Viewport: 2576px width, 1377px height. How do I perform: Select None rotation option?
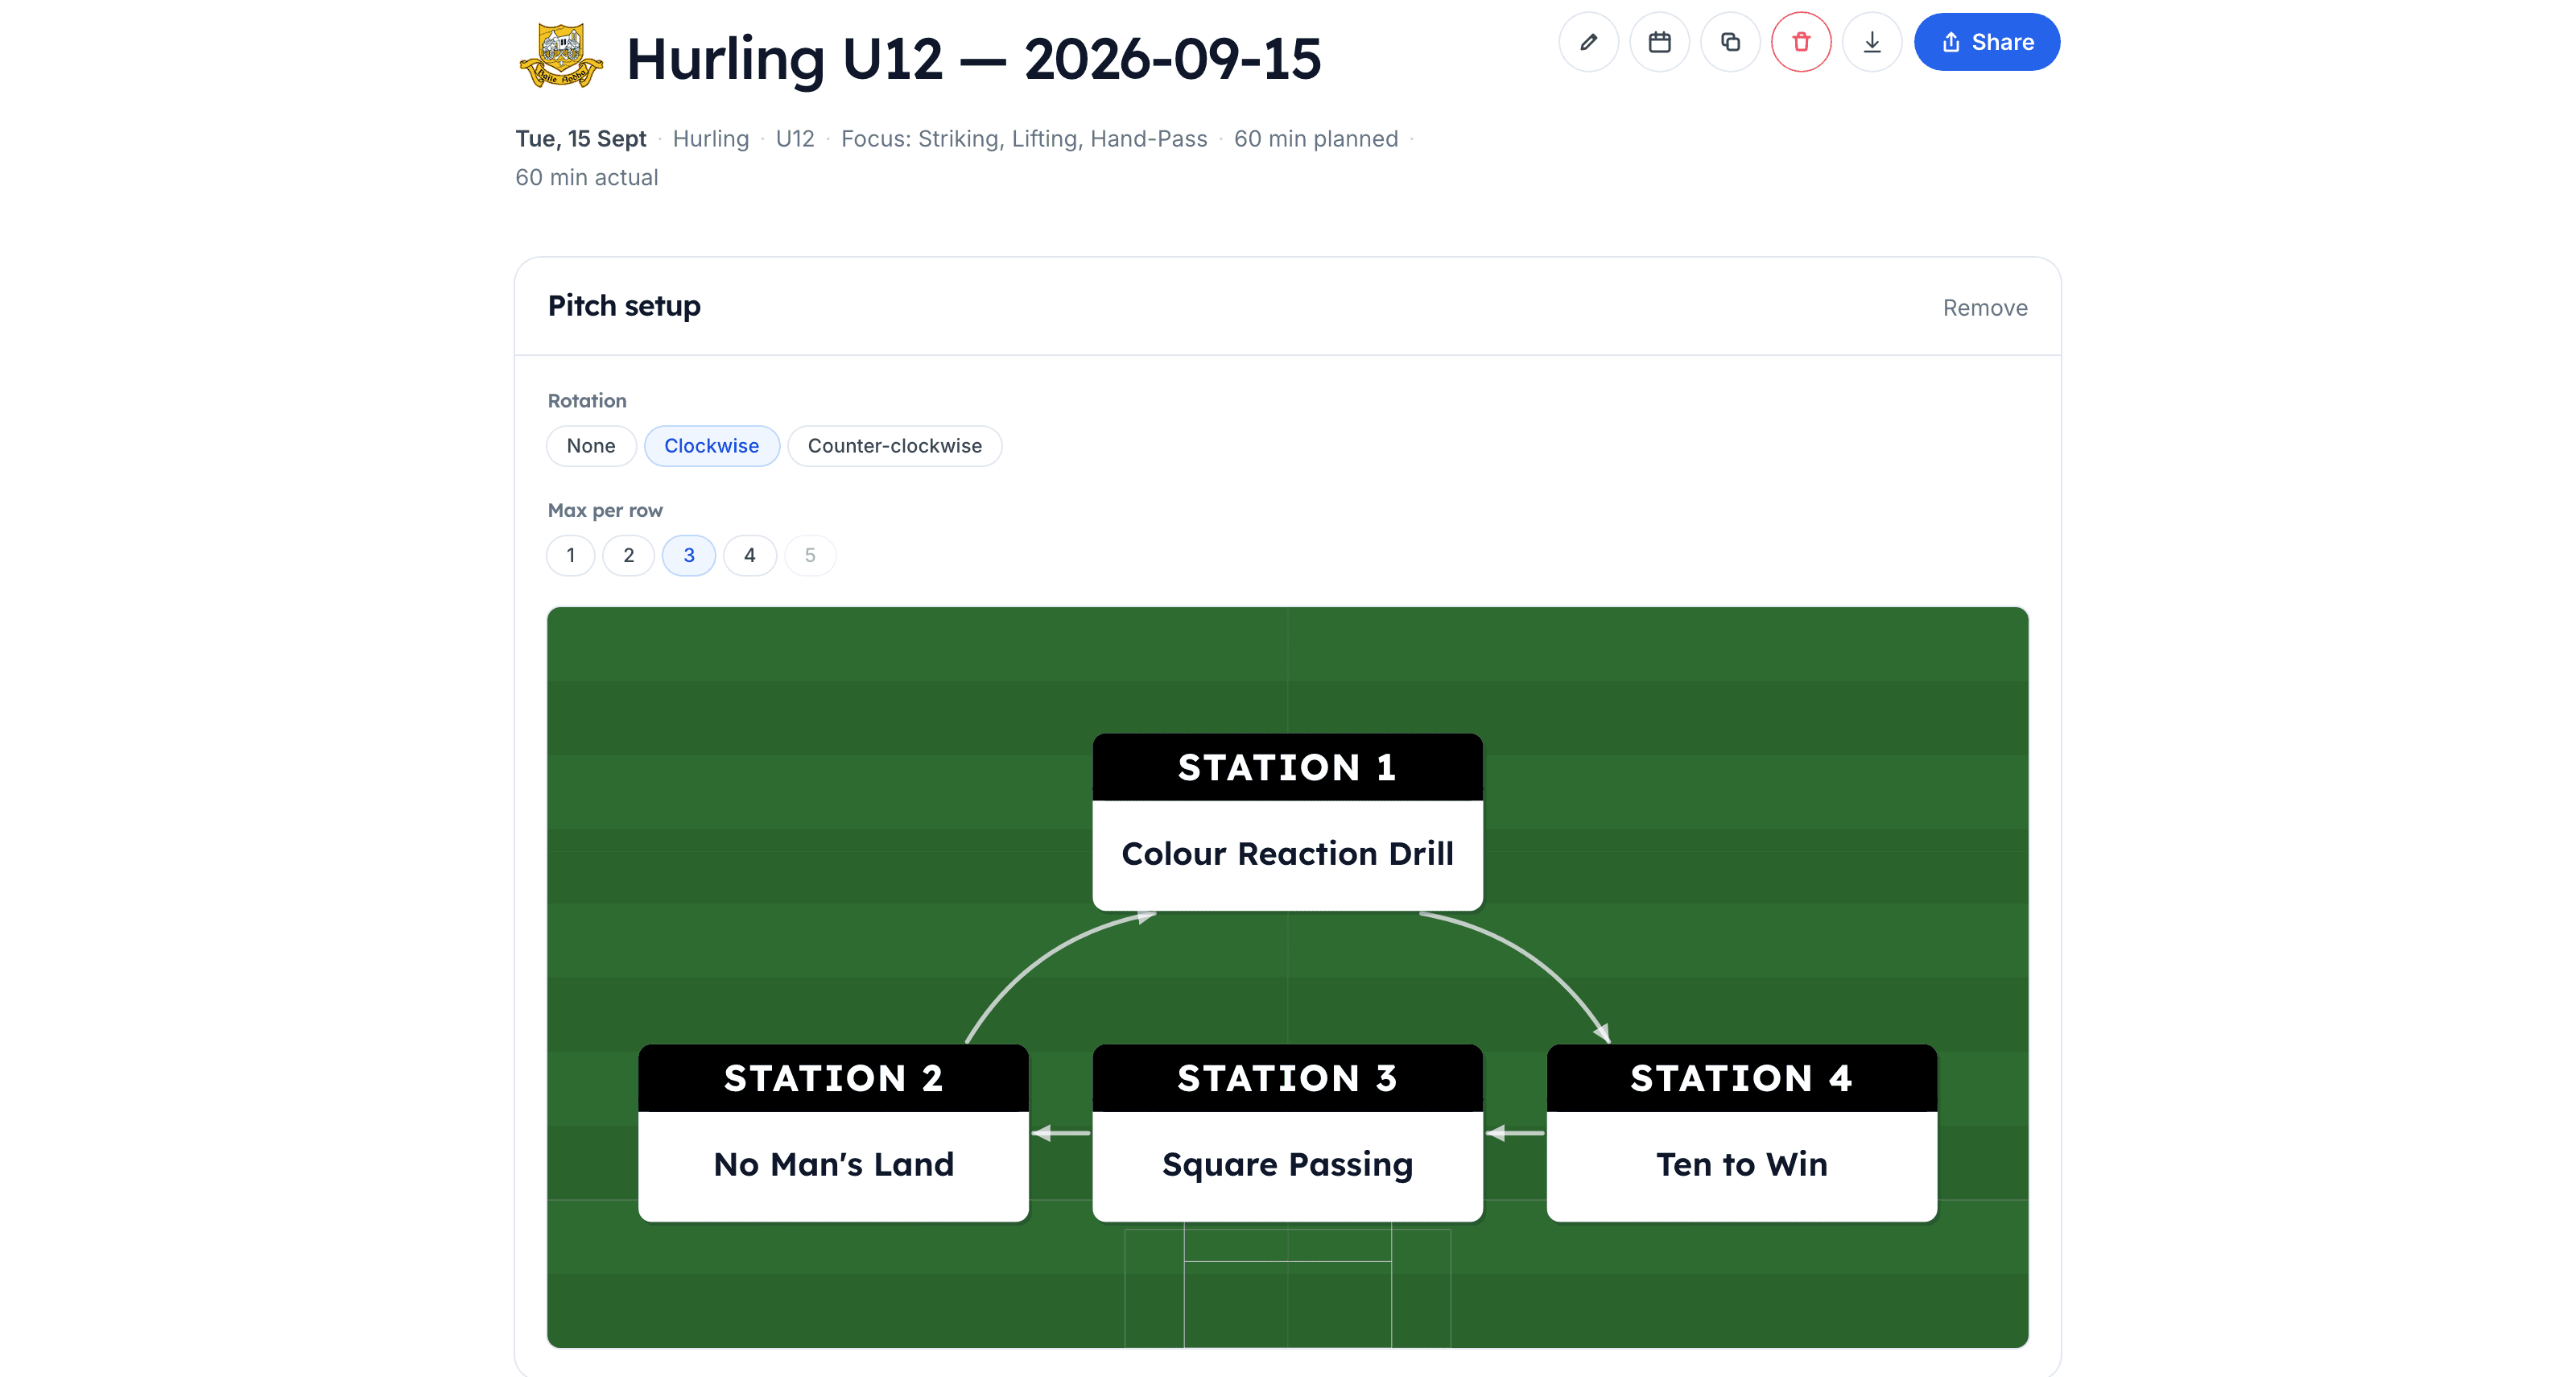click(591, 446)
